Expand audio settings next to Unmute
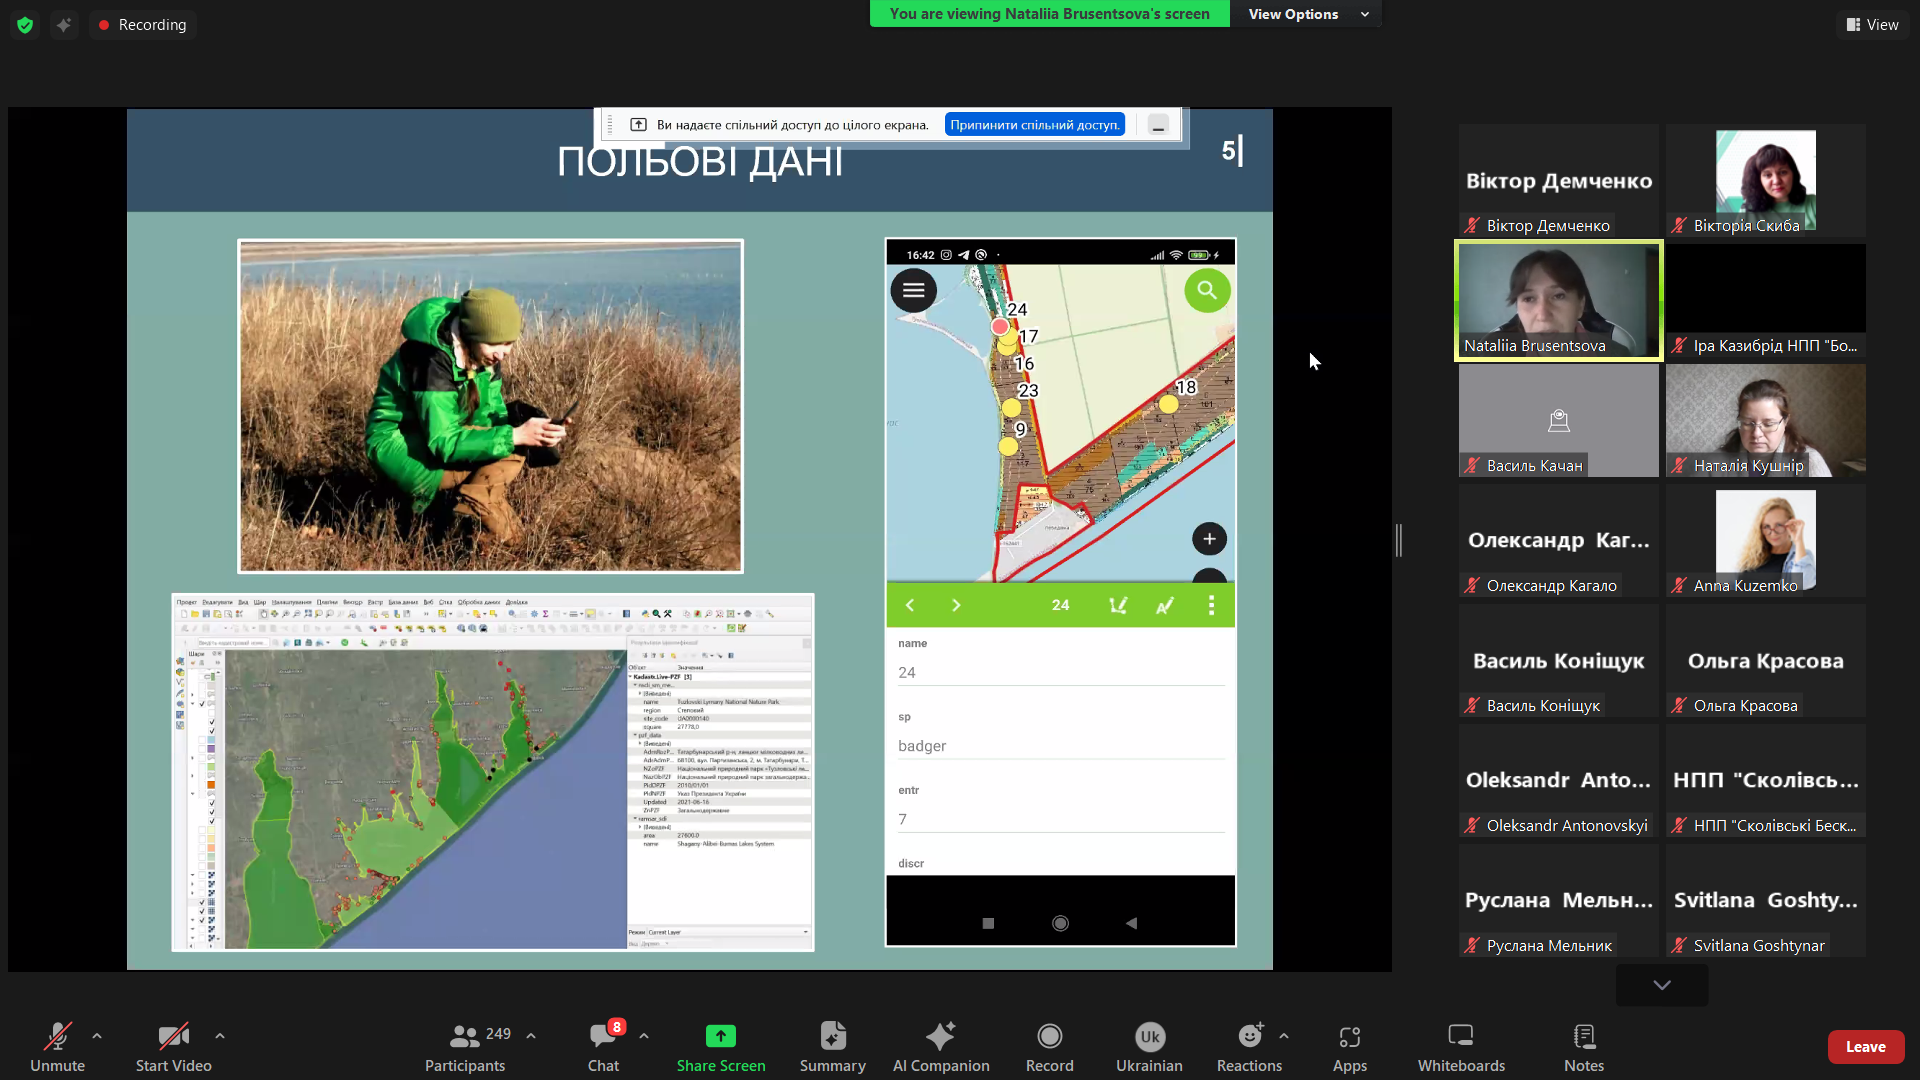Screen dimensions: 1920x1080 coord(96,1036)
